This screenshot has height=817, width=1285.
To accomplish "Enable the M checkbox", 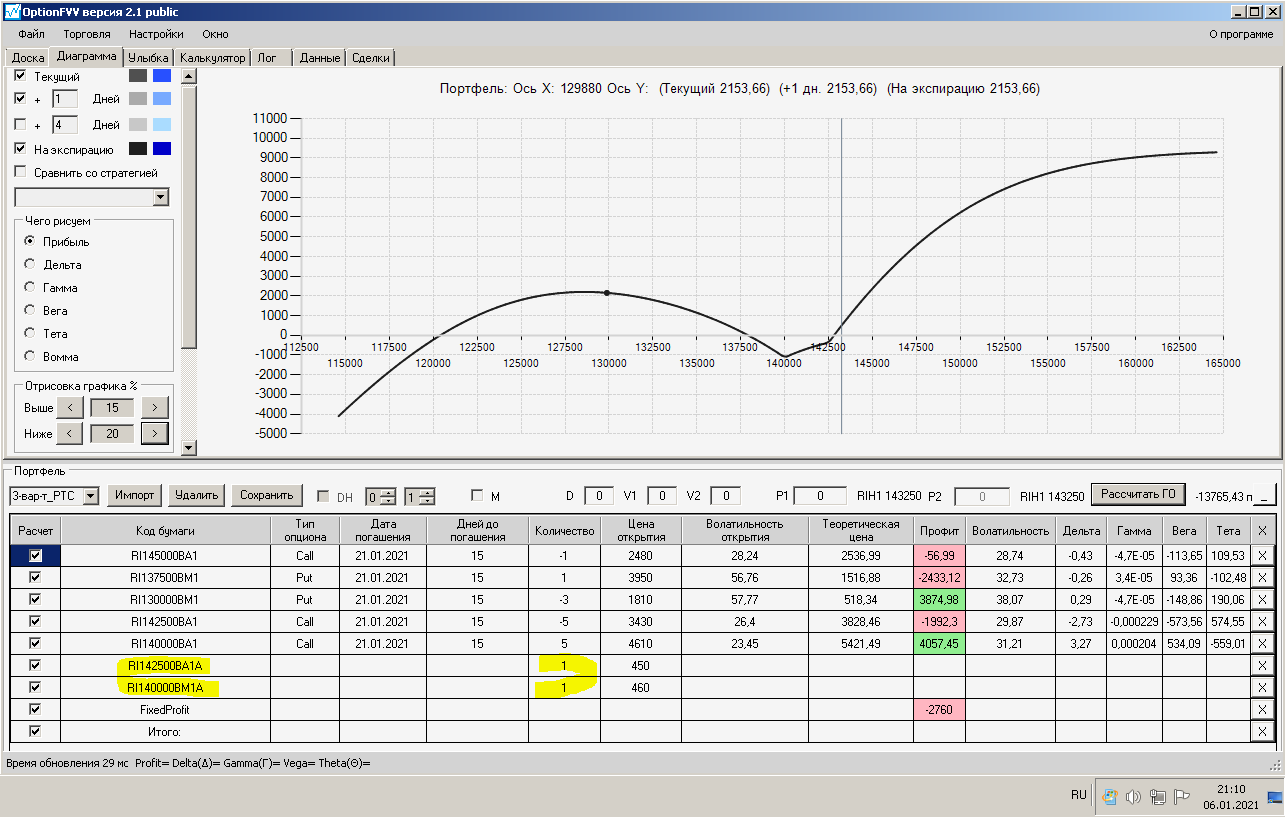I will tap(477, 496).
